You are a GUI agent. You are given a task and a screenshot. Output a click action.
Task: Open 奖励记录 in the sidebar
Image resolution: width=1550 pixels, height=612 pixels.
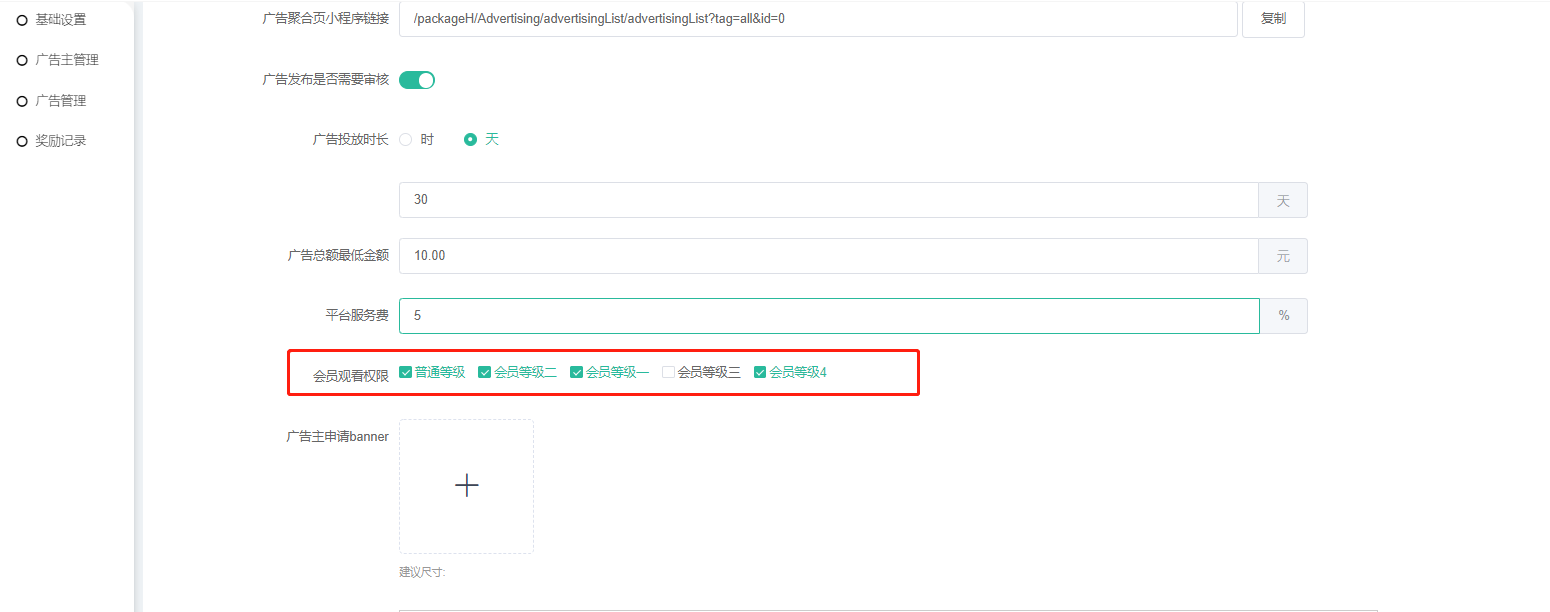(x=60, y=141)
